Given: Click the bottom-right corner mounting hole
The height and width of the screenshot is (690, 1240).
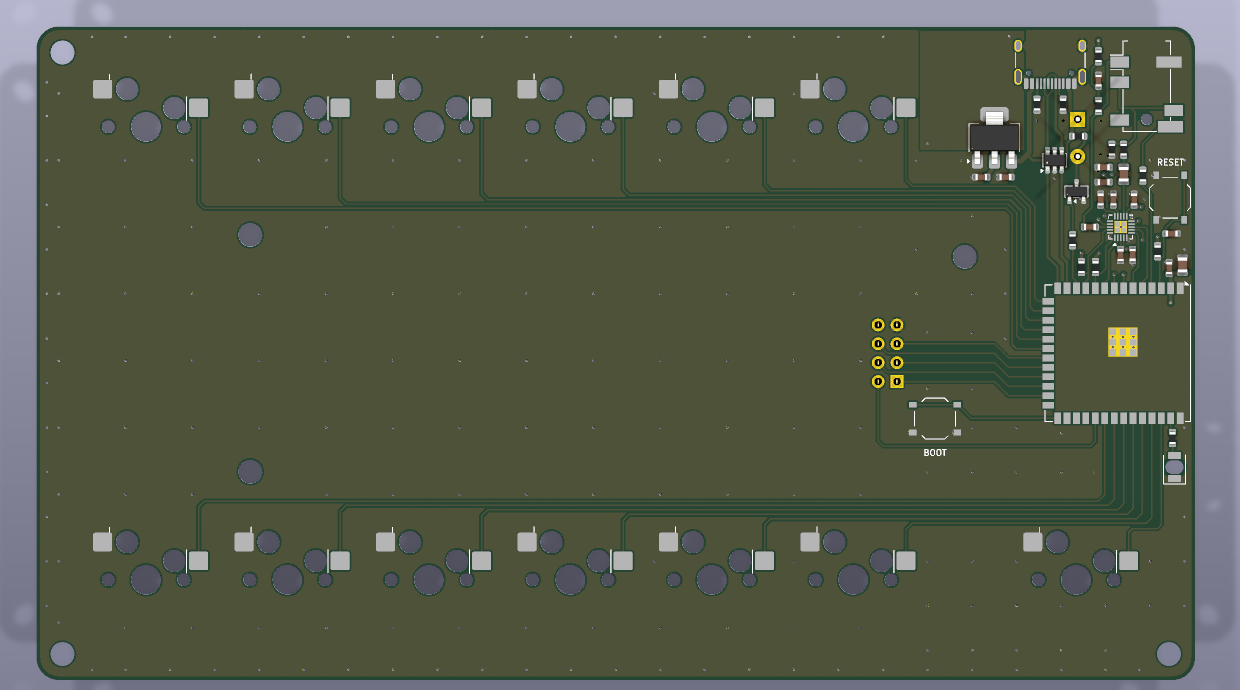Looking at the screenshot, I should click(x=1168, y=654).
